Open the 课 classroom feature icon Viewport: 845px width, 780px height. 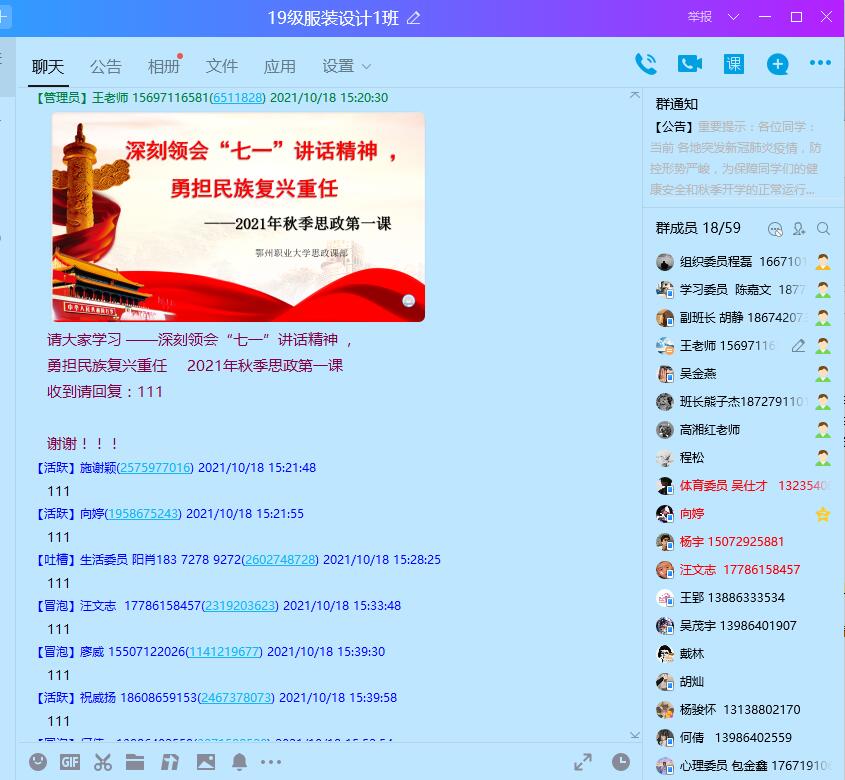[734, 64]
